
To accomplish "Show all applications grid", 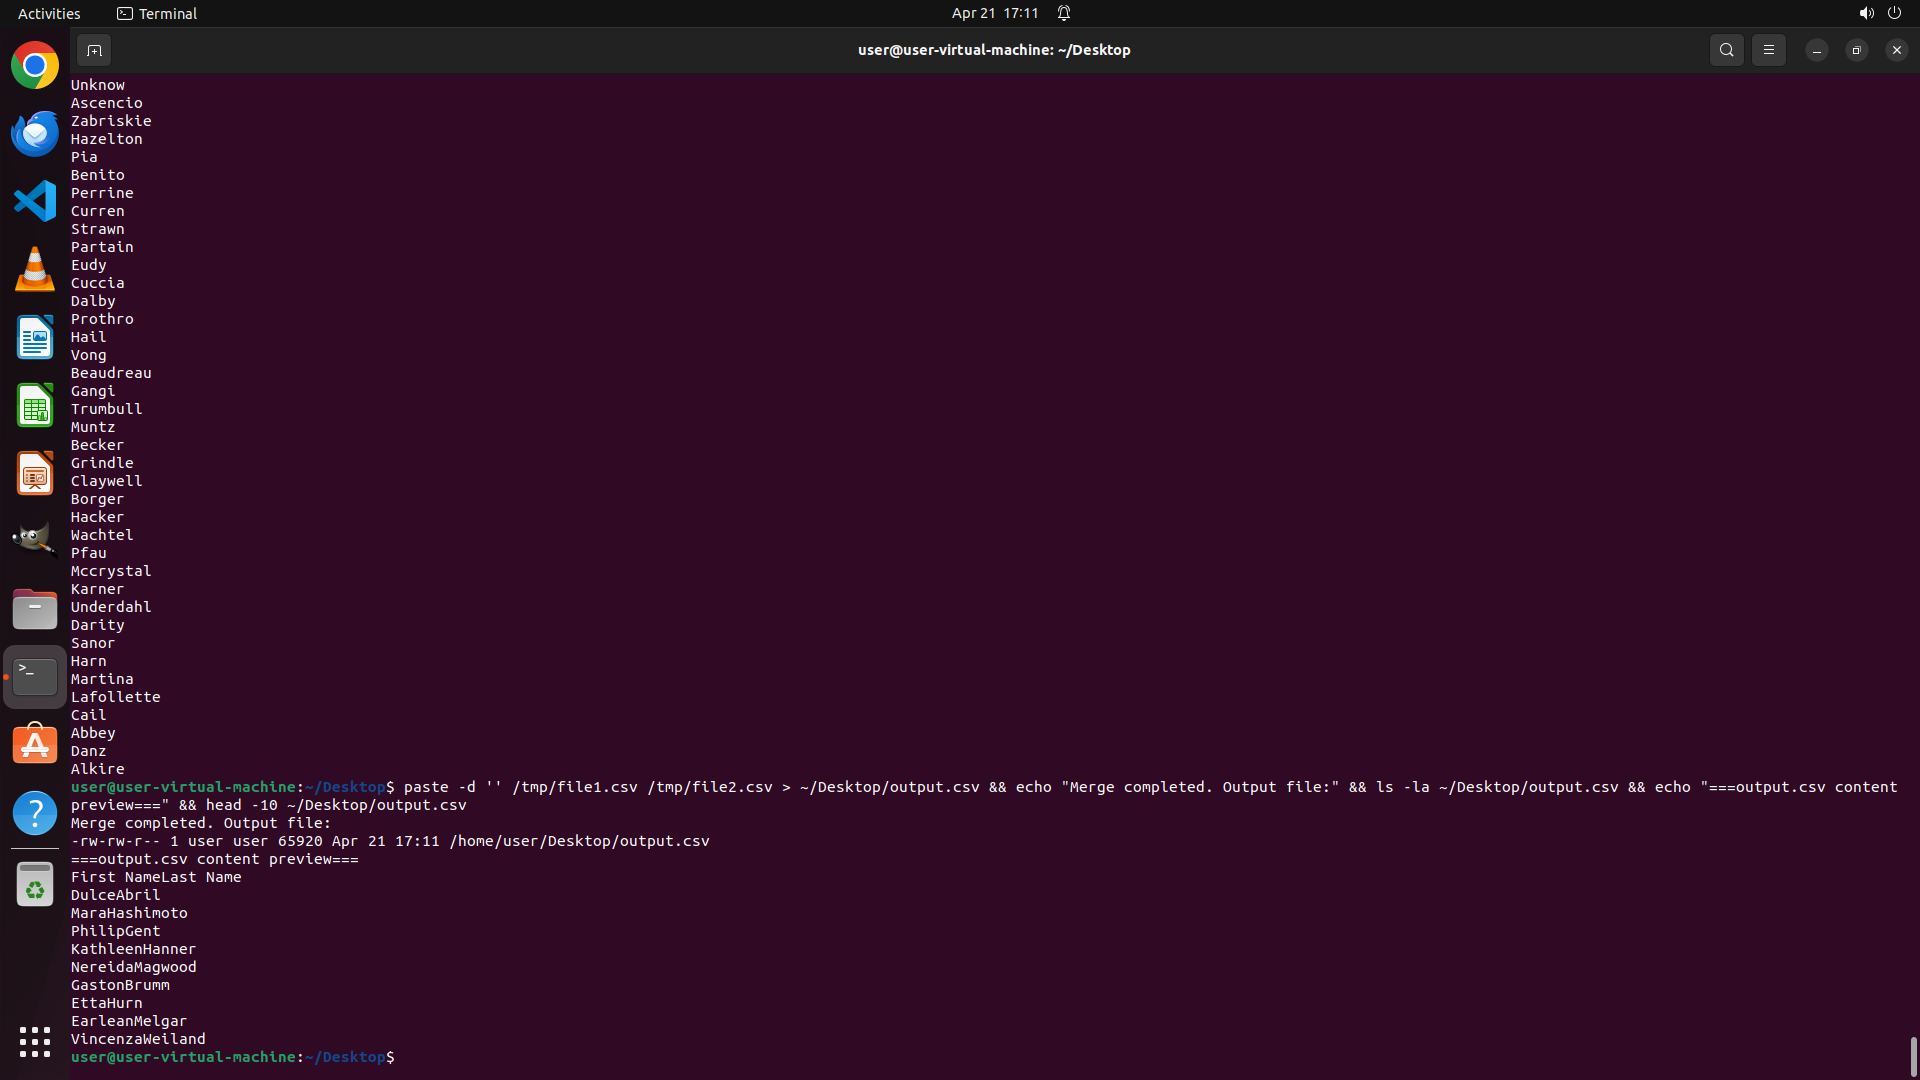I will click(35, 1042).
